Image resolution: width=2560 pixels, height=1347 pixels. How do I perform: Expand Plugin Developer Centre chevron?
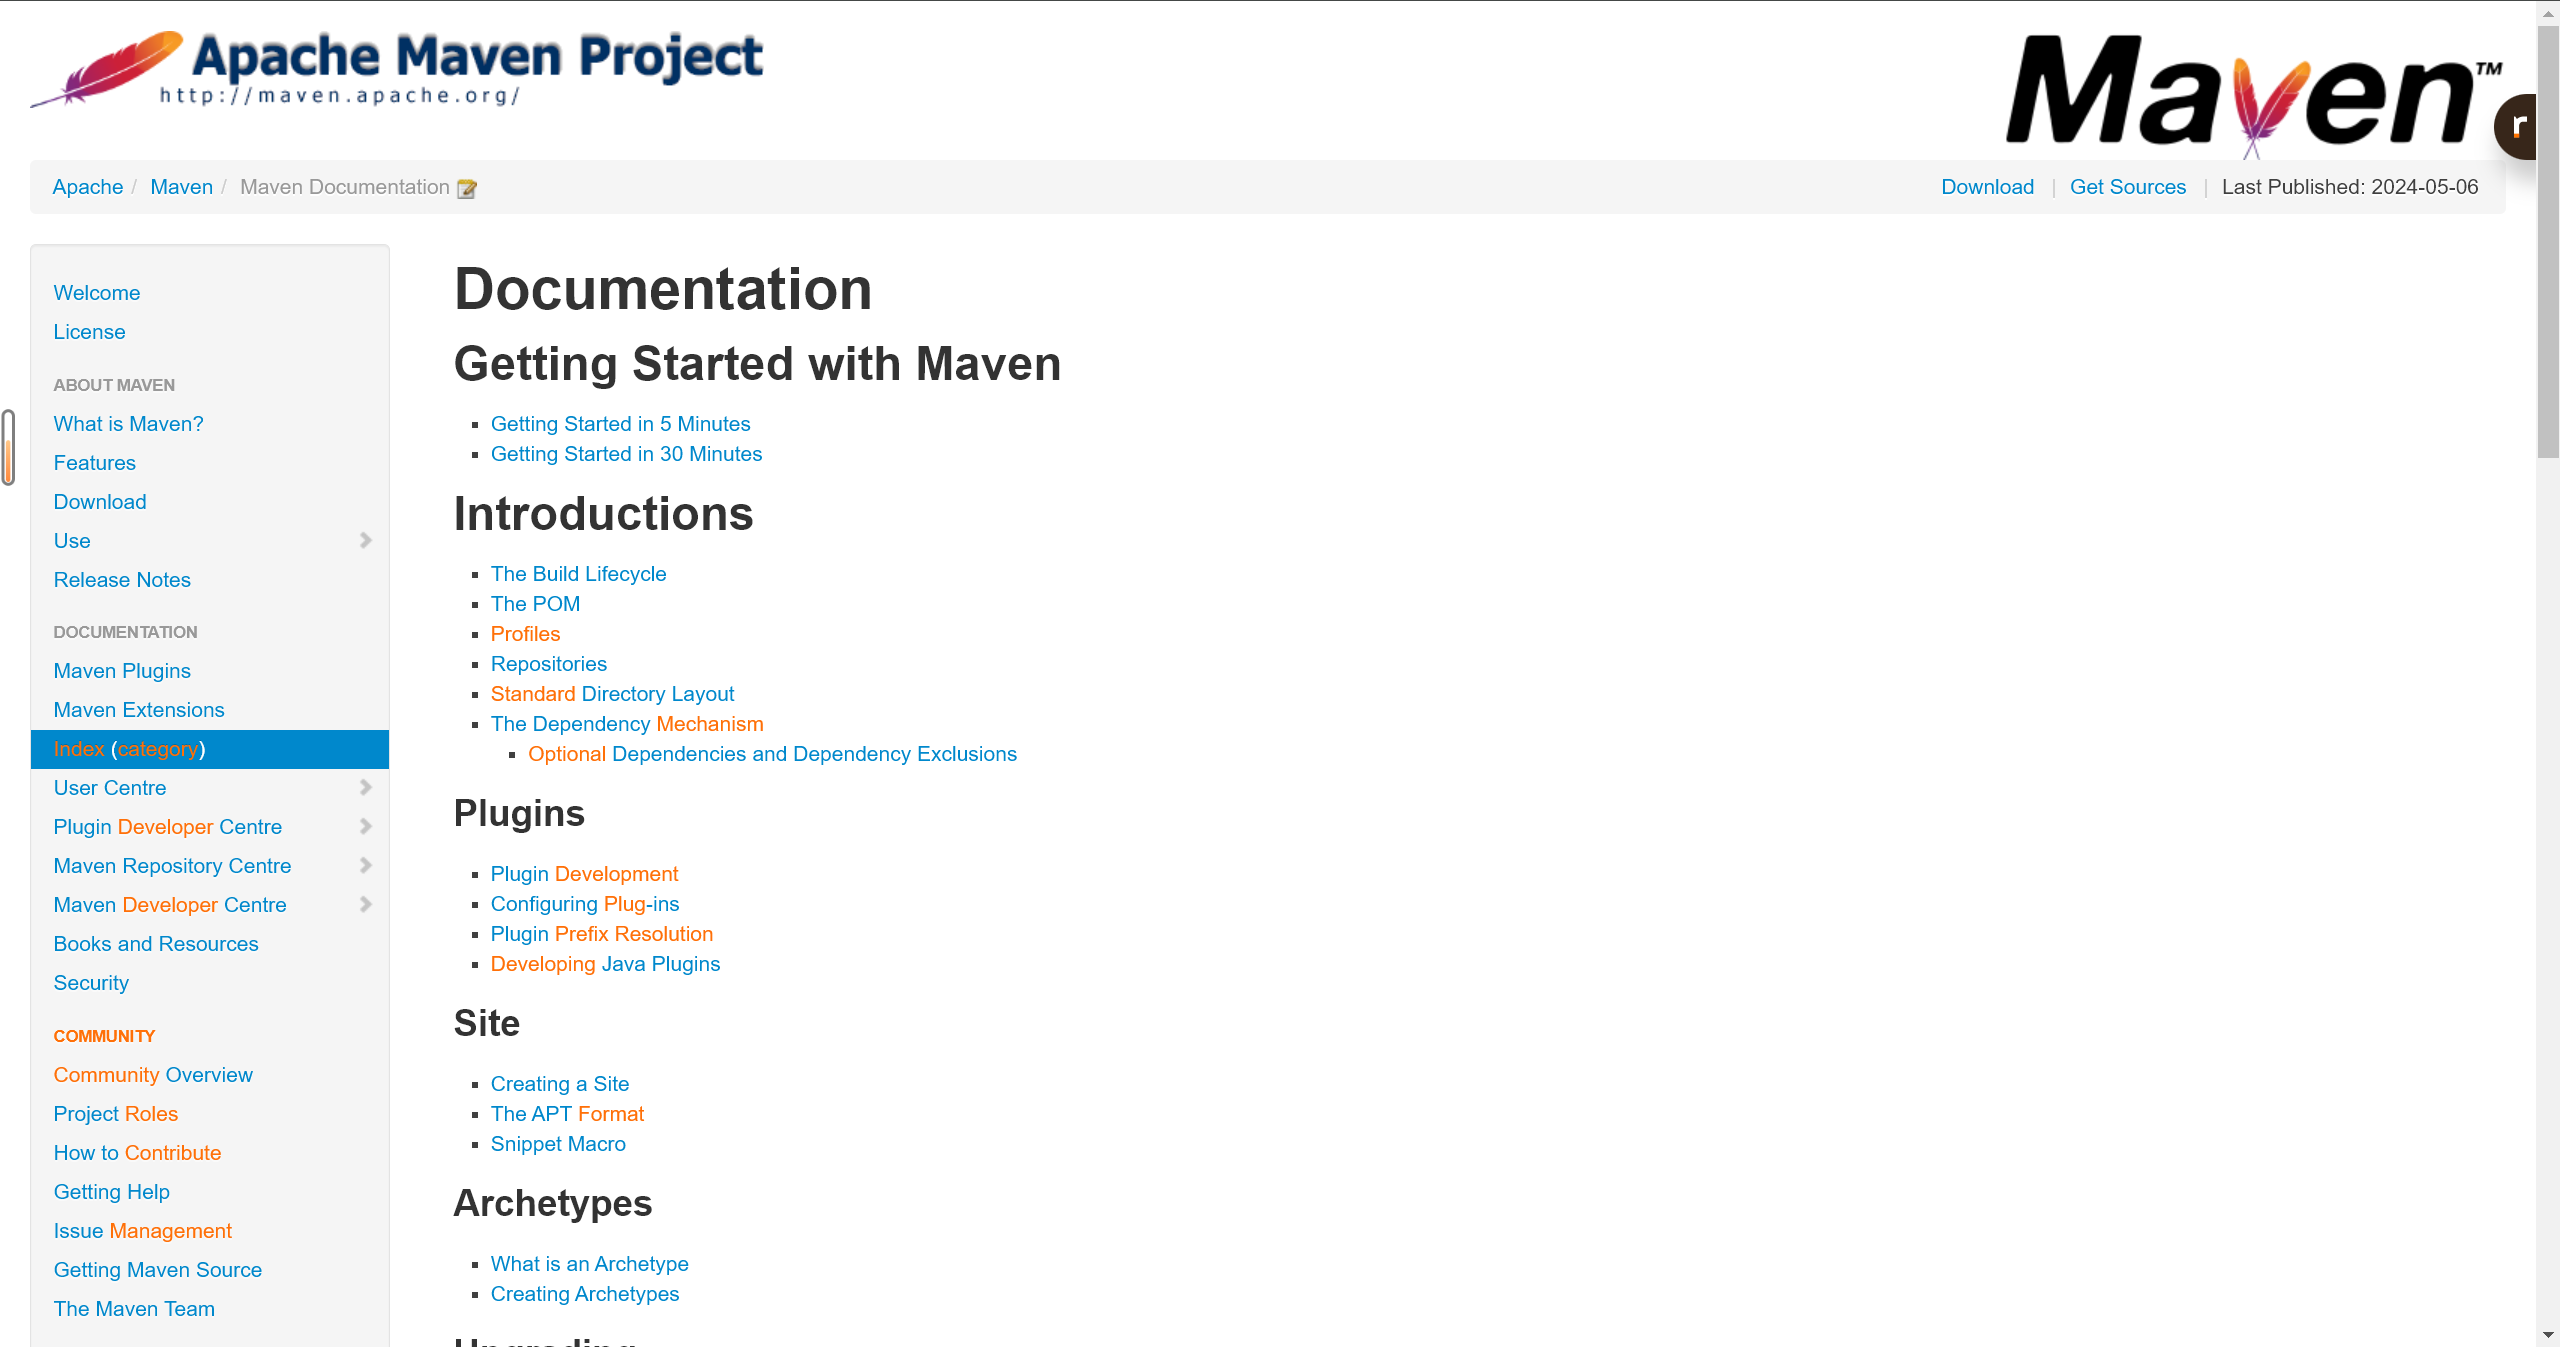click(365, 827)
